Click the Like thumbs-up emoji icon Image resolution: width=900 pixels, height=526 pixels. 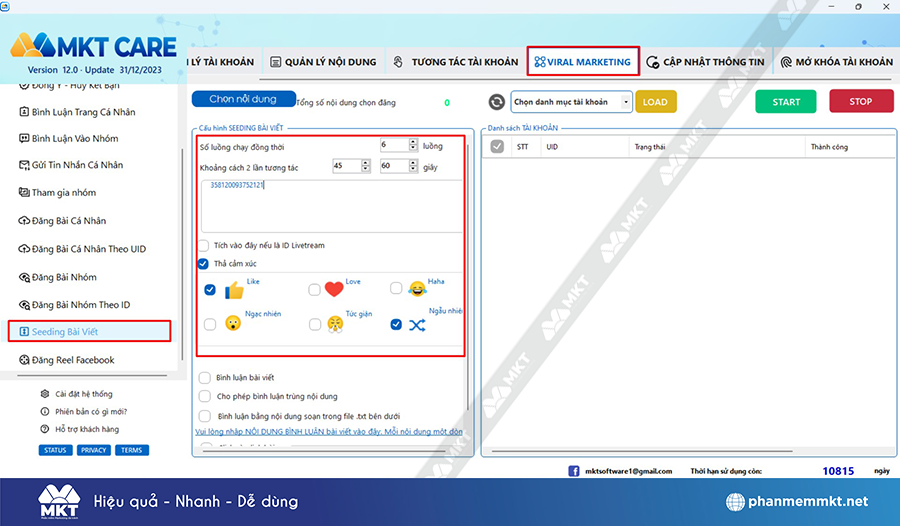click(x=234, y=291)
